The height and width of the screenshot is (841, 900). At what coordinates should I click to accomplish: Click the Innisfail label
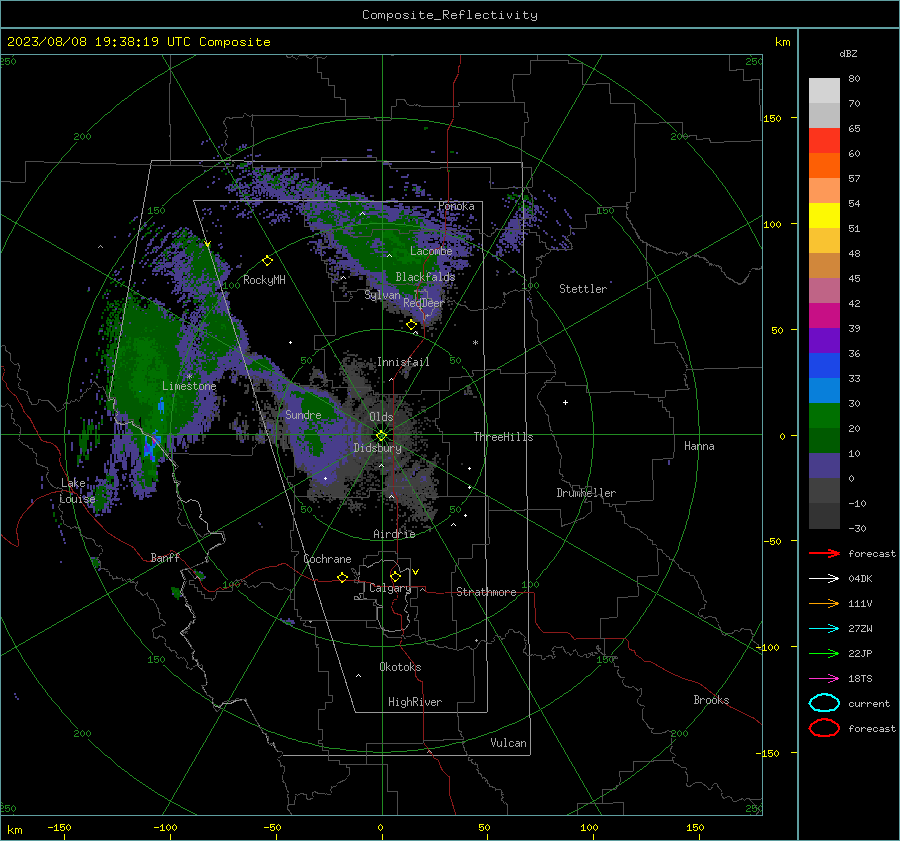coord(403,362)
